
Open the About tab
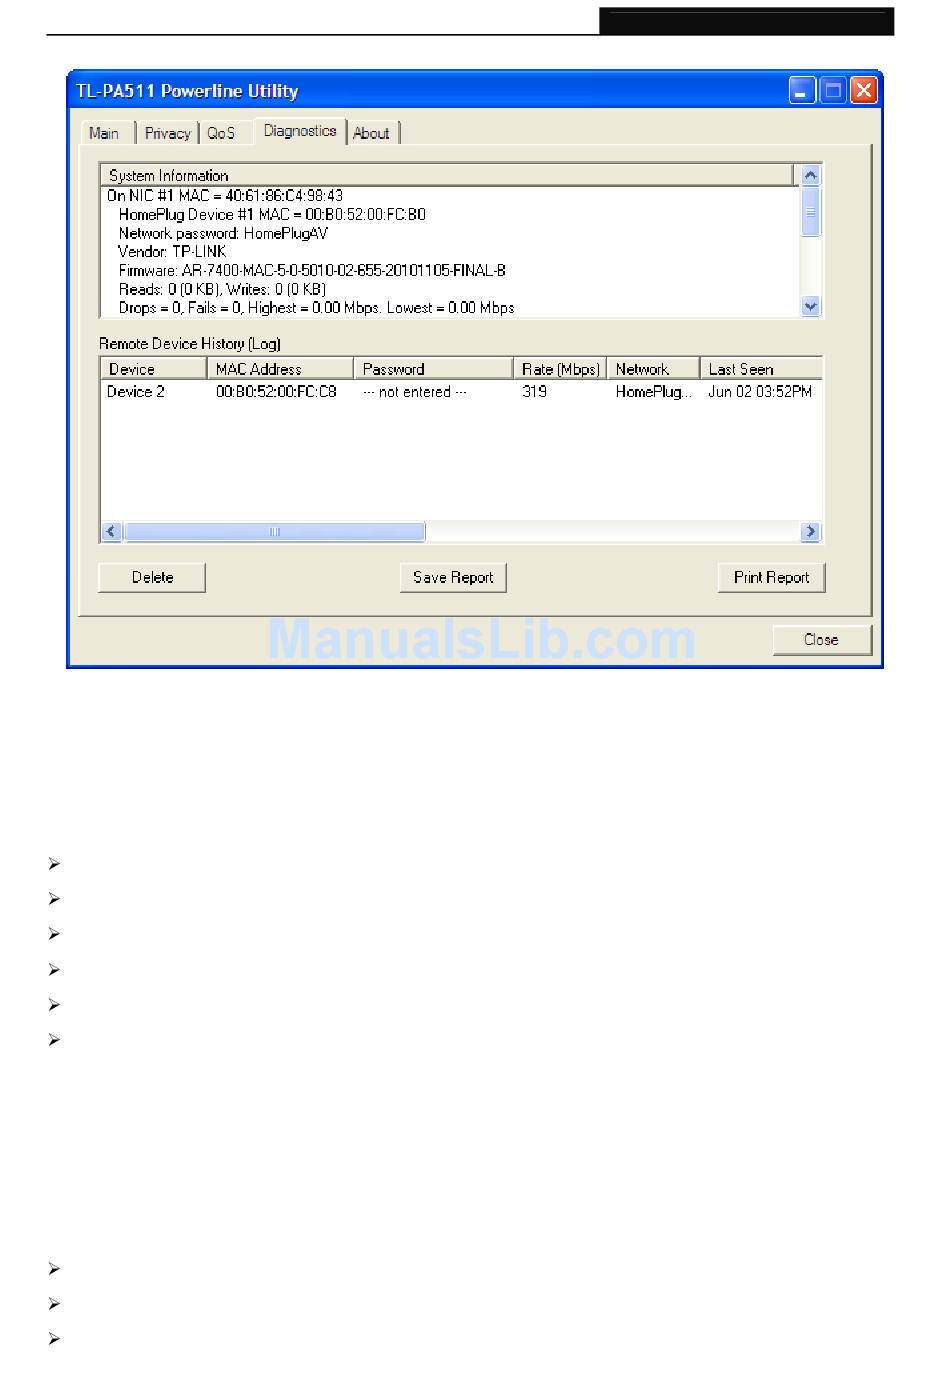point(371,133)
